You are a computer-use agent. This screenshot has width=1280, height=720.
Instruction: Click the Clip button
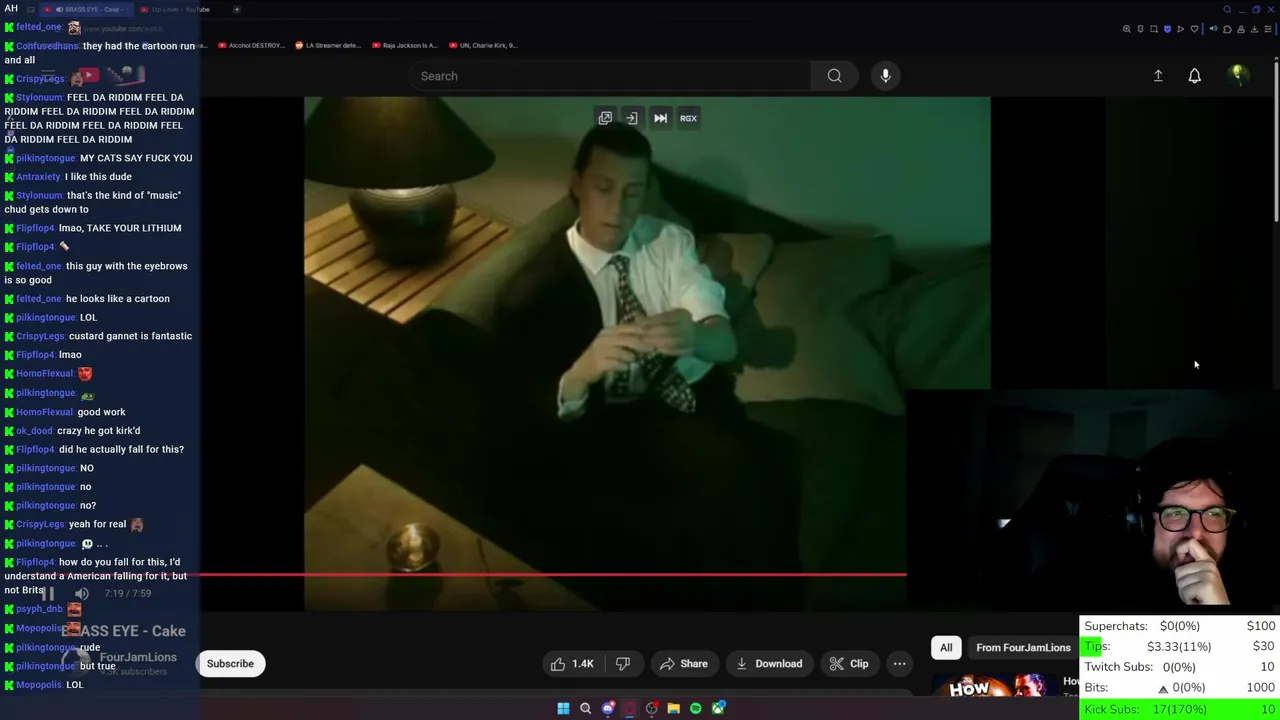coord(849,664)
